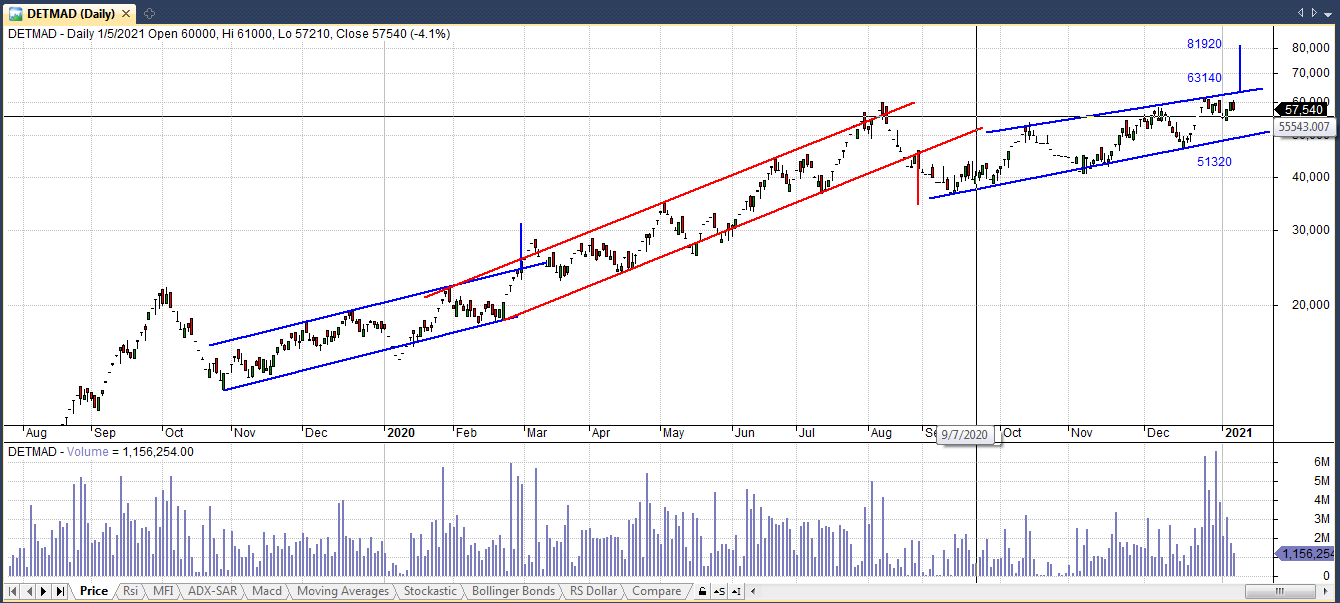Click the 9/7/2020 date marker label
Viewport: 1340px width, 603px height.
(x=968, y=435)
